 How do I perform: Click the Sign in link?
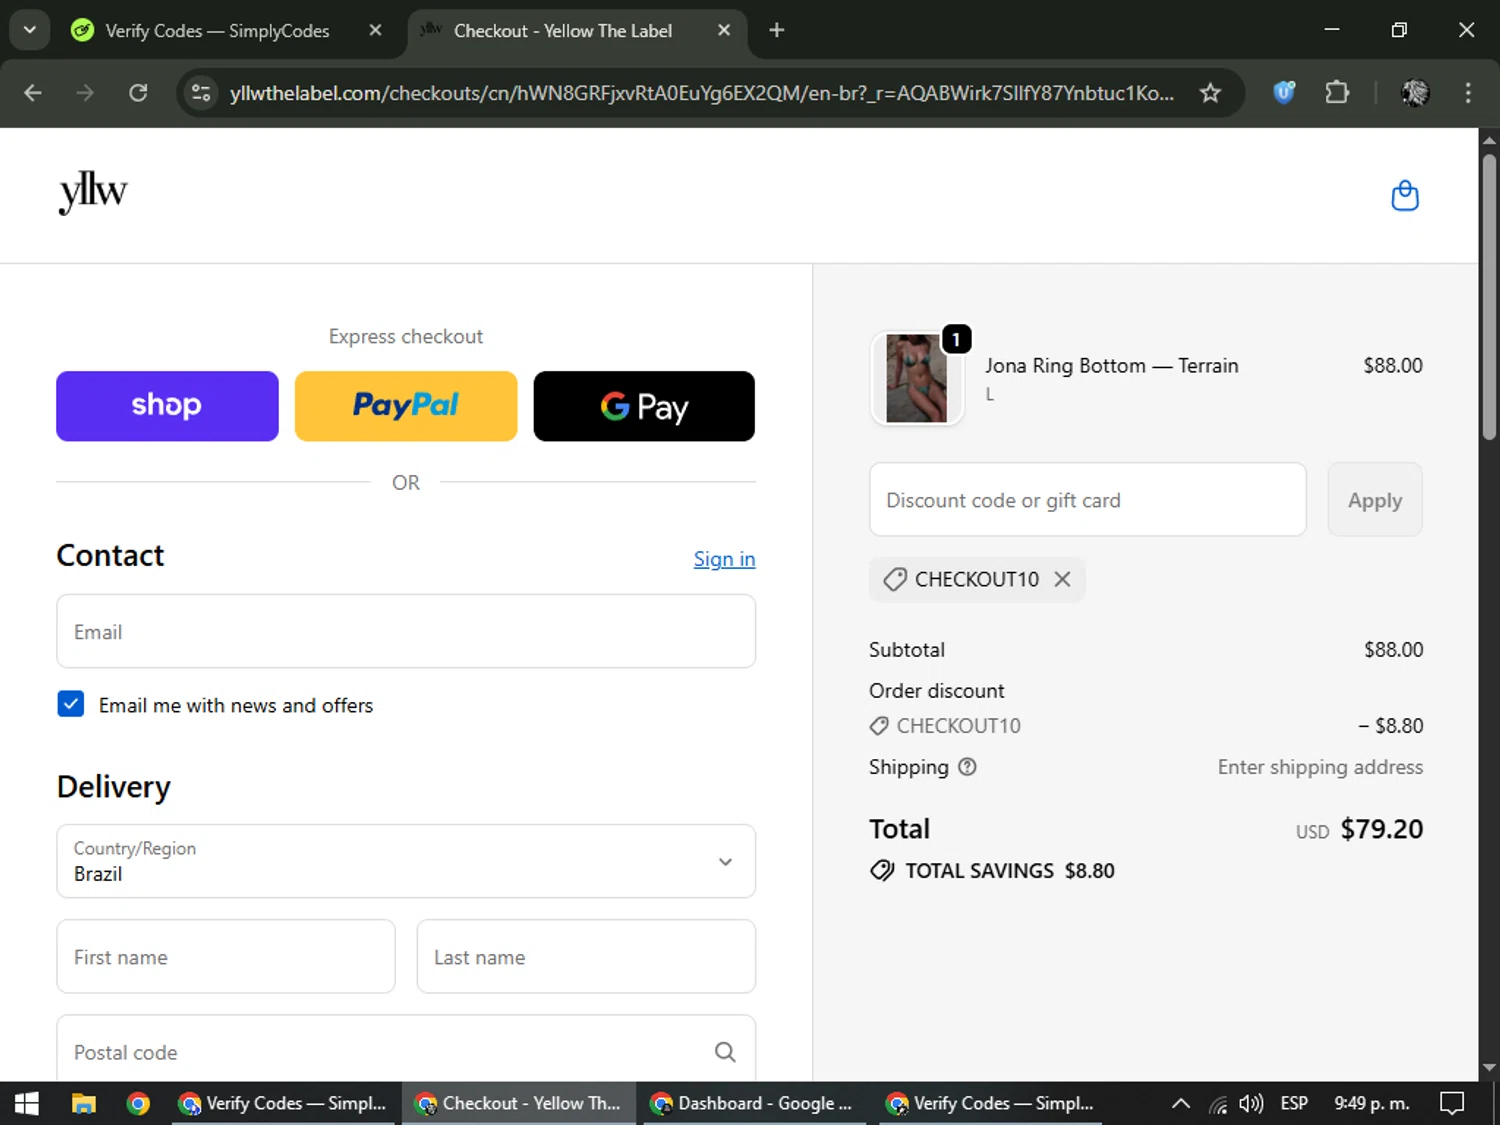pos(725,559)
